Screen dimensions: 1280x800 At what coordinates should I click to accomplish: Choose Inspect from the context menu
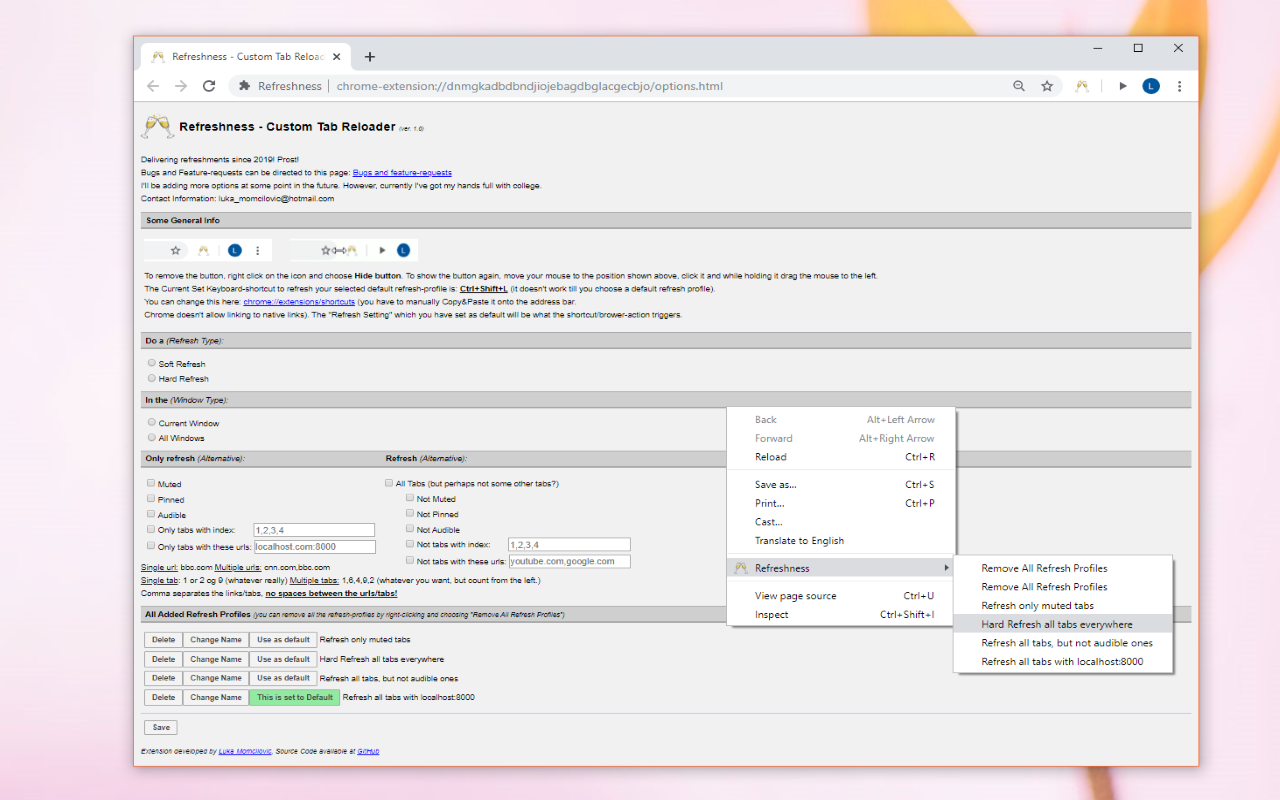841,615
